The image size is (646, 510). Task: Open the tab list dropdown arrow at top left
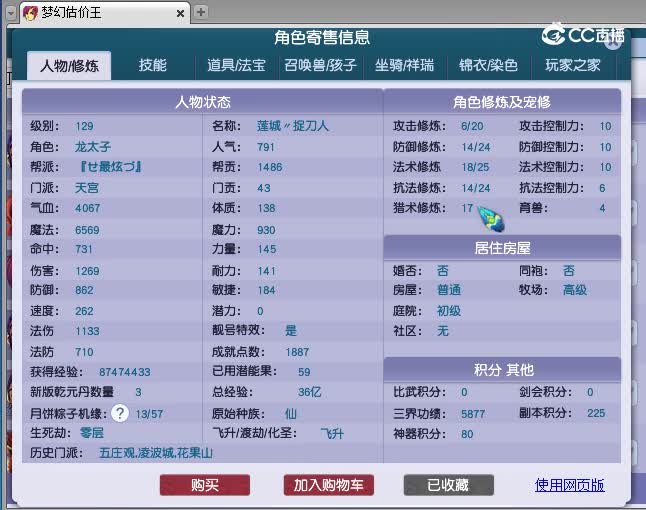[10, 13]
